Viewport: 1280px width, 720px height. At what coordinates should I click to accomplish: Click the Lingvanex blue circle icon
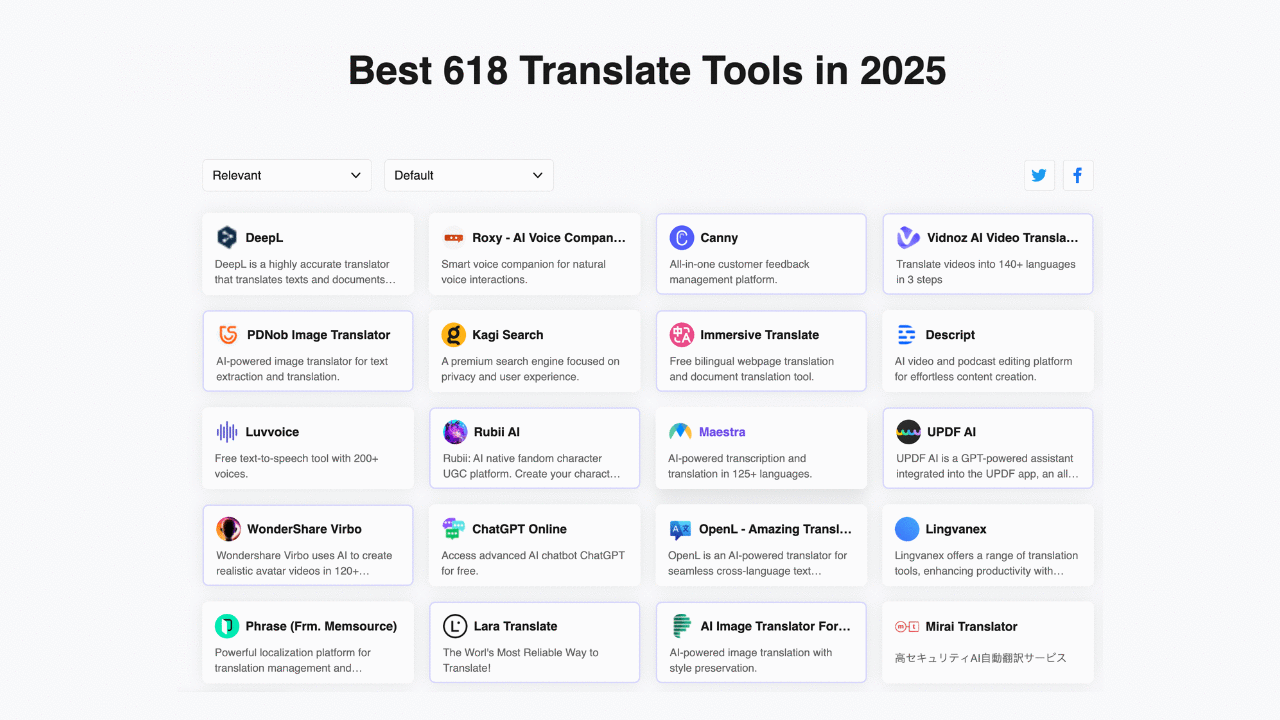pos(907,529)
